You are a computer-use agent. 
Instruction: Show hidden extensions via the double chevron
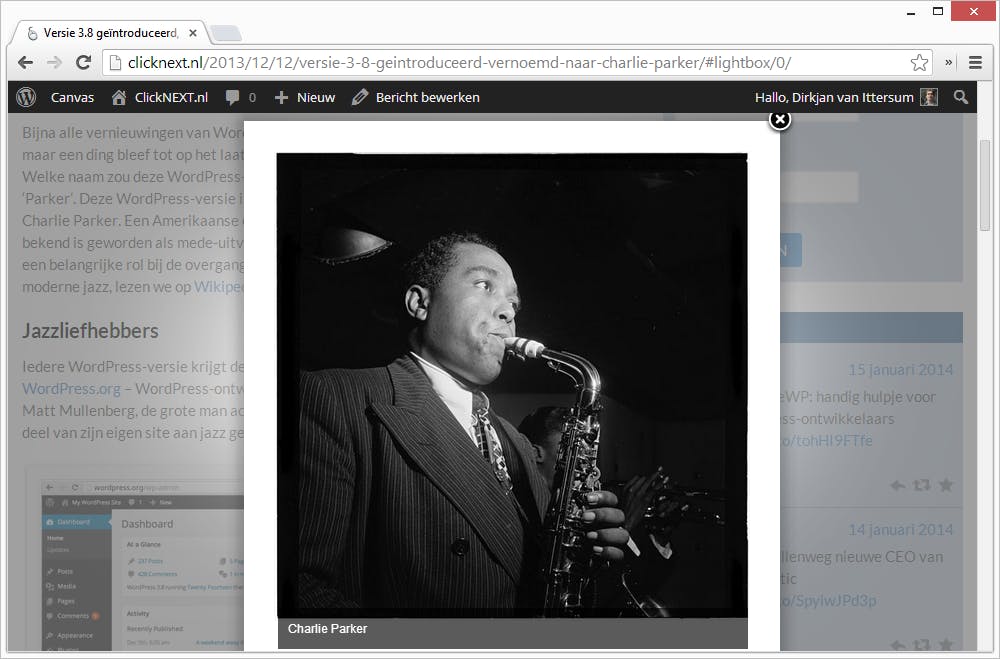click(948, 63)
